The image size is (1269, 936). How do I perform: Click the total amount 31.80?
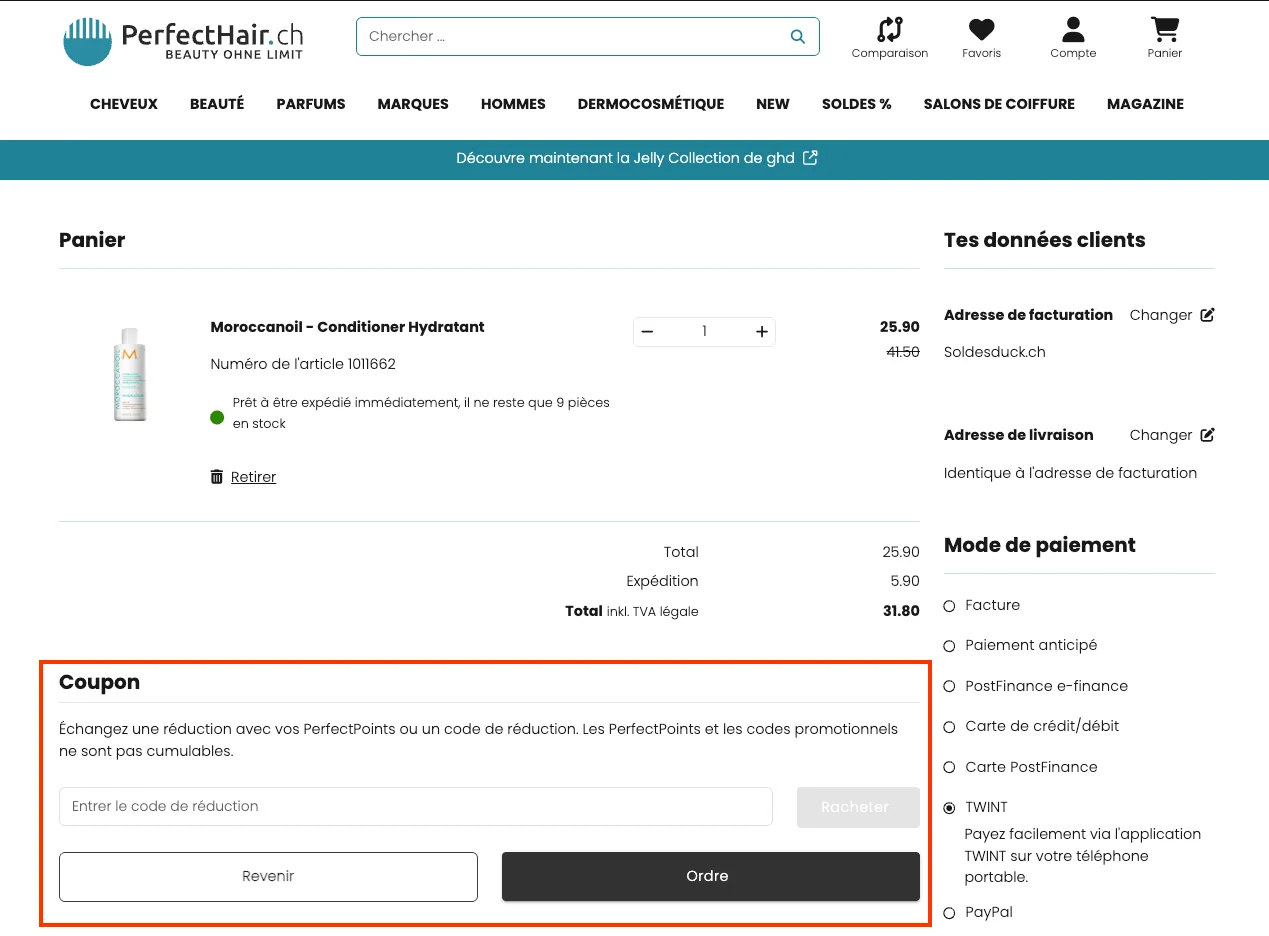(901, 611)
